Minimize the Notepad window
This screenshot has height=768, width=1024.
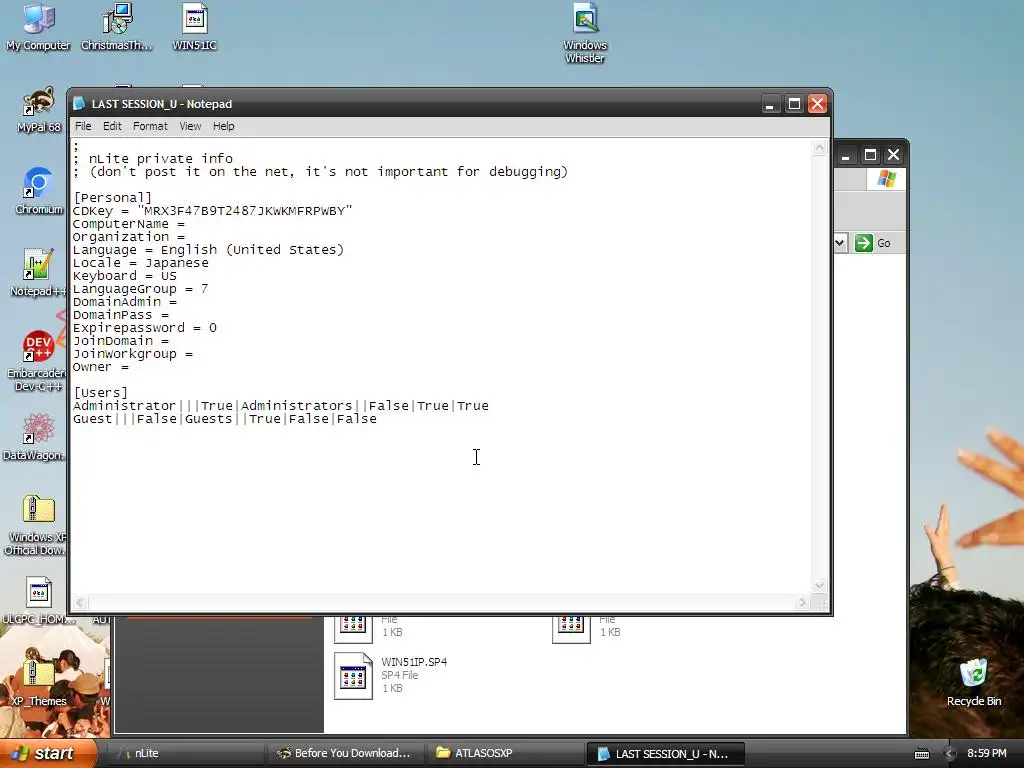[x=771, y=104]
